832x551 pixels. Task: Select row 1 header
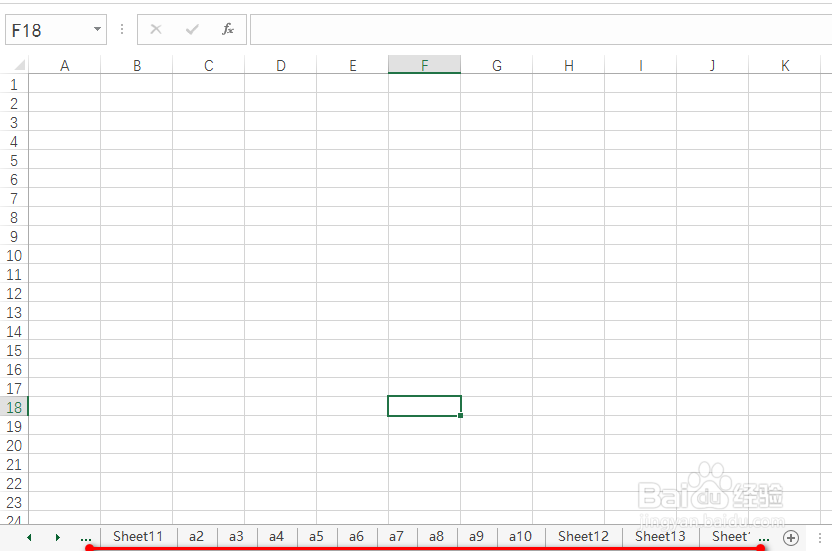pos(14,84)
